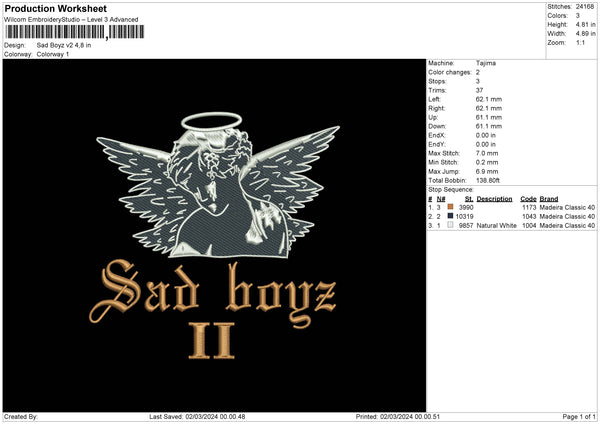The height and width of the screenshot is (424, 600).
Task: Click the dark navy thread color swatch
Action: coord(451,216)
